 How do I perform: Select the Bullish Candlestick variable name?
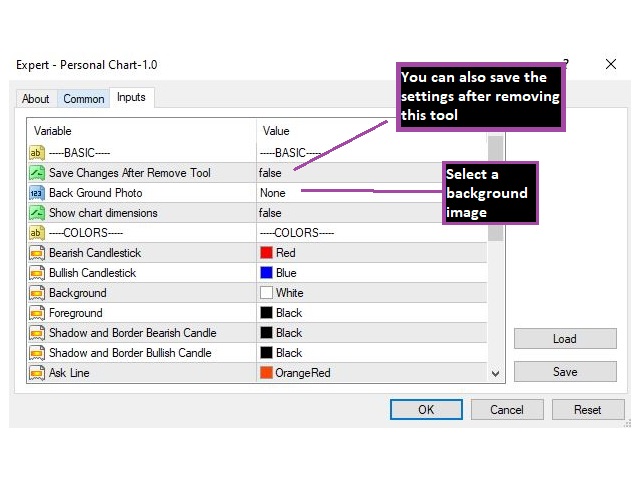coord(93,273)
